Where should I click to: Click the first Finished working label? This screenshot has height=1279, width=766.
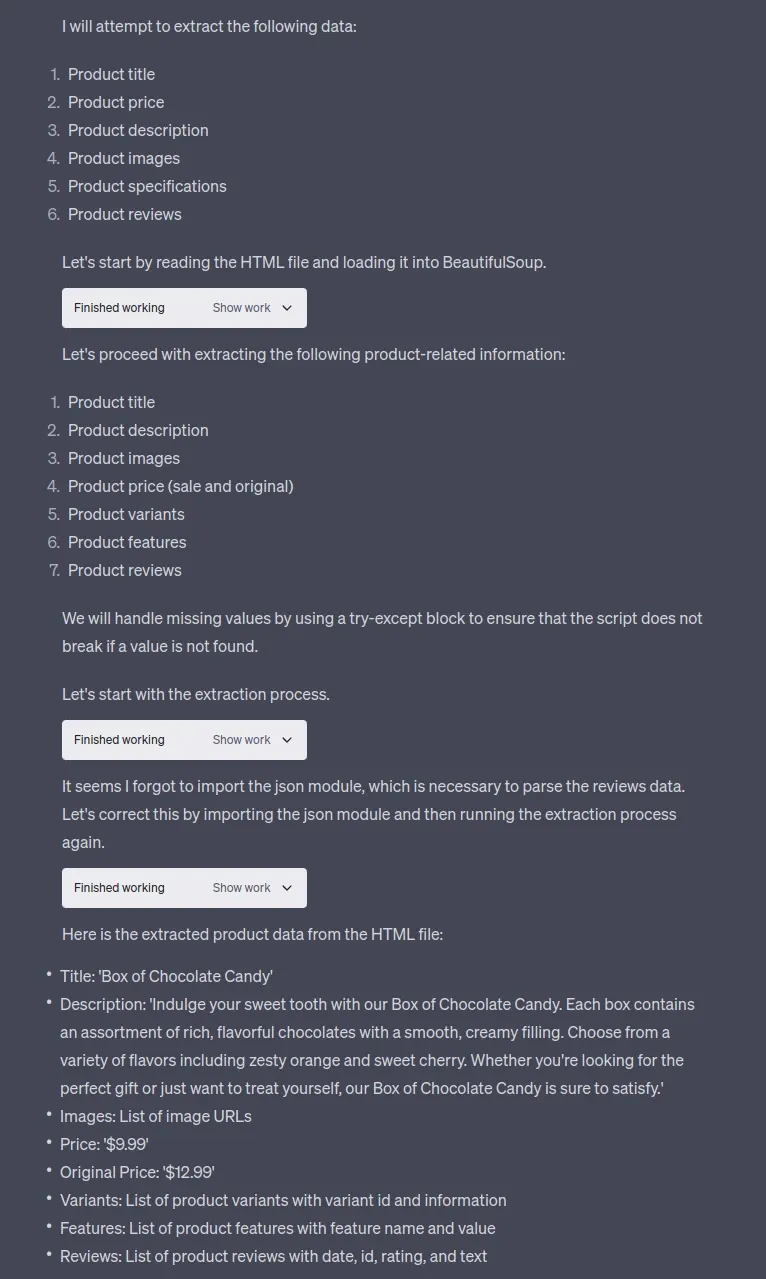119,307
